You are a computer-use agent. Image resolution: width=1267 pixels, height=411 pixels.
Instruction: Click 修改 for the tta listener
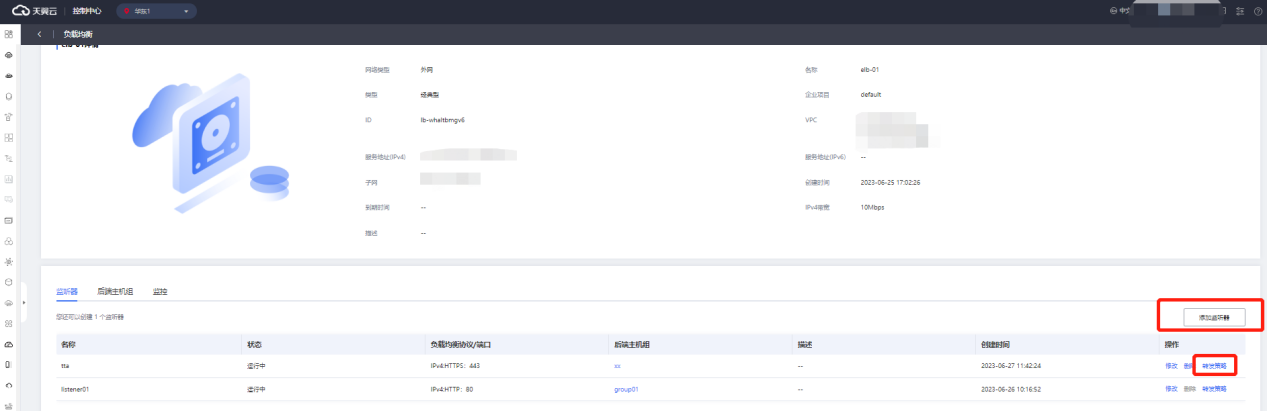coord(1171,366)
